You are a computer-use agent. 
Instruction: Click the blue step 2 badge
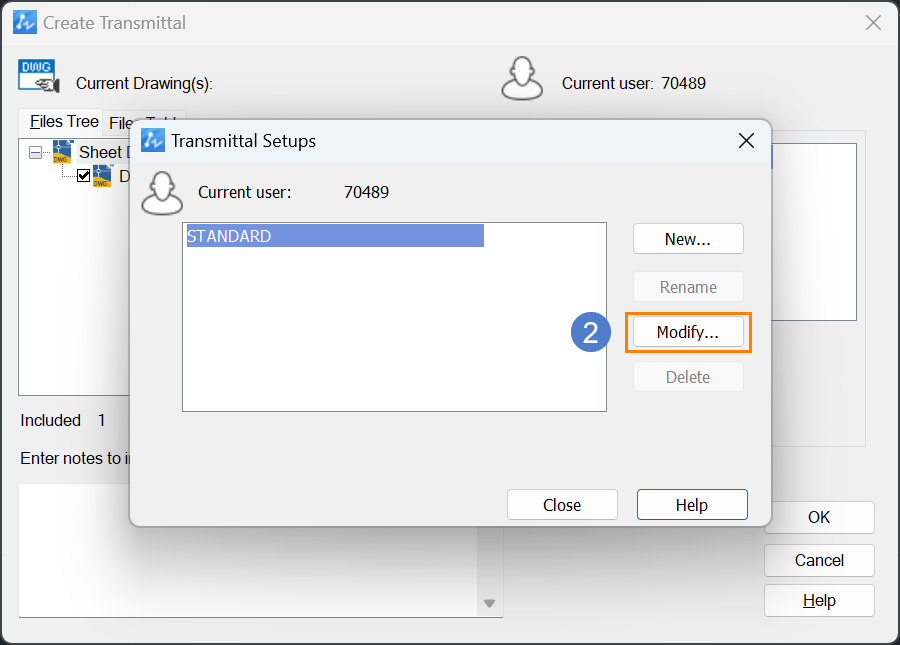(591, 332)
